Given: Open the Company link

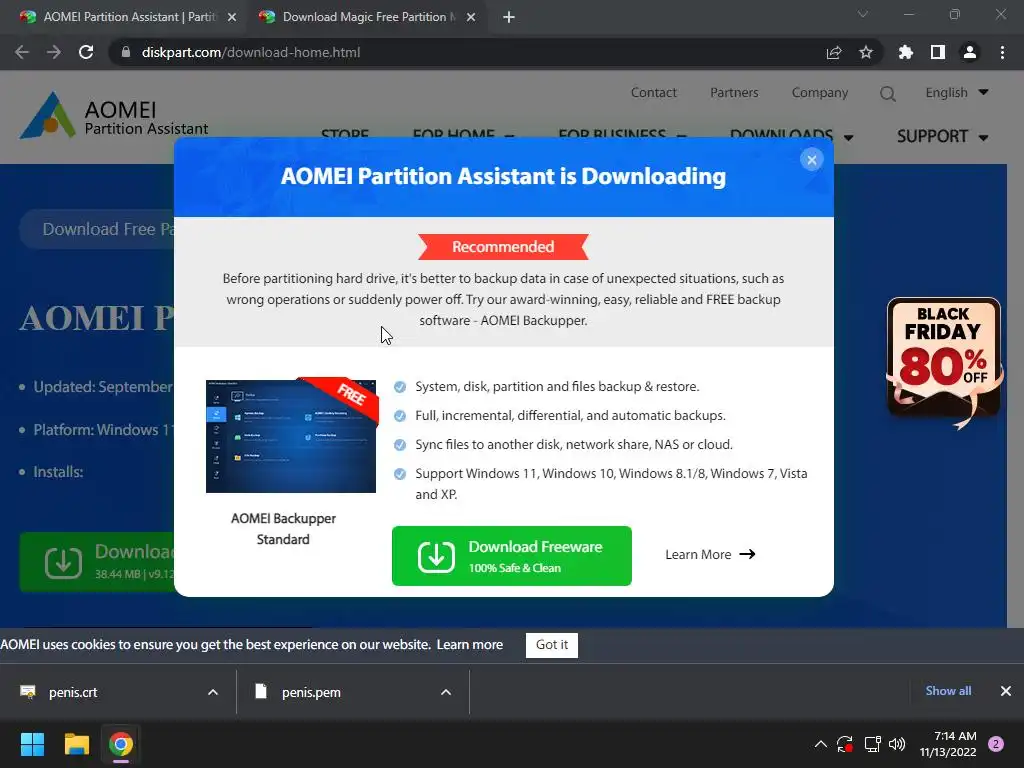Looking at the screenshot, I should (820, 93).
